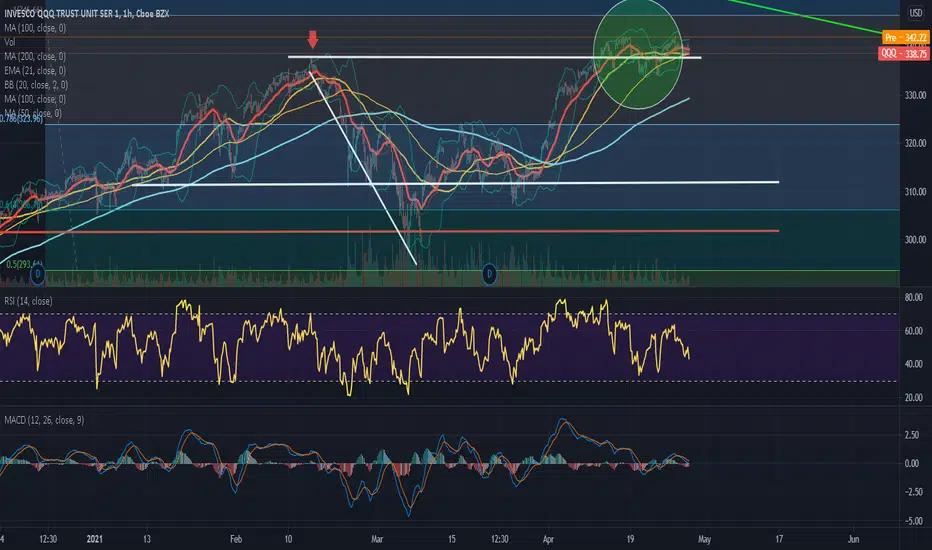This screenshot has width=932, height=550.
Task: Click 40.00 on the RSI scale
Action: [x=914, y=364]
